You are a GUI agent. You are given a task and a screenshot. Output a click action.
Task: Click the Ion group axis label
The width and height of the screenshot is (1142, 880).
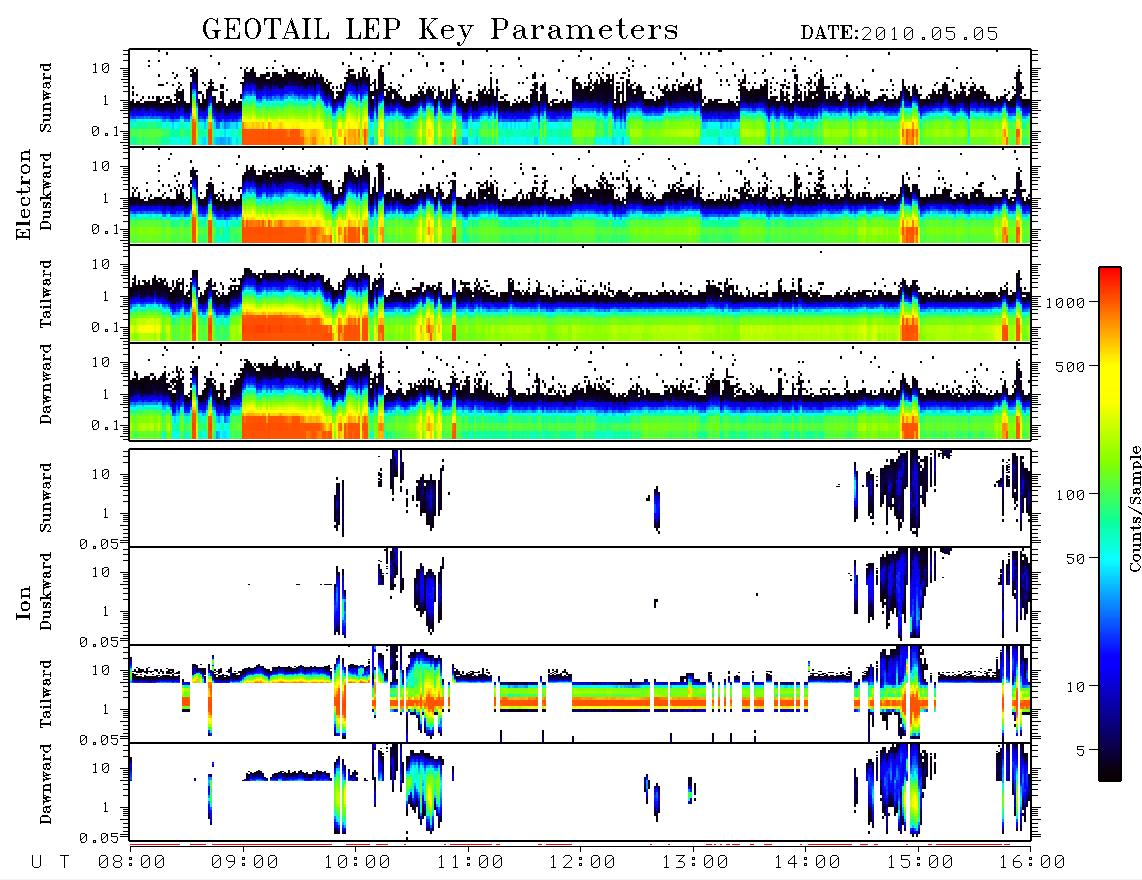click(x=23, y=602)
